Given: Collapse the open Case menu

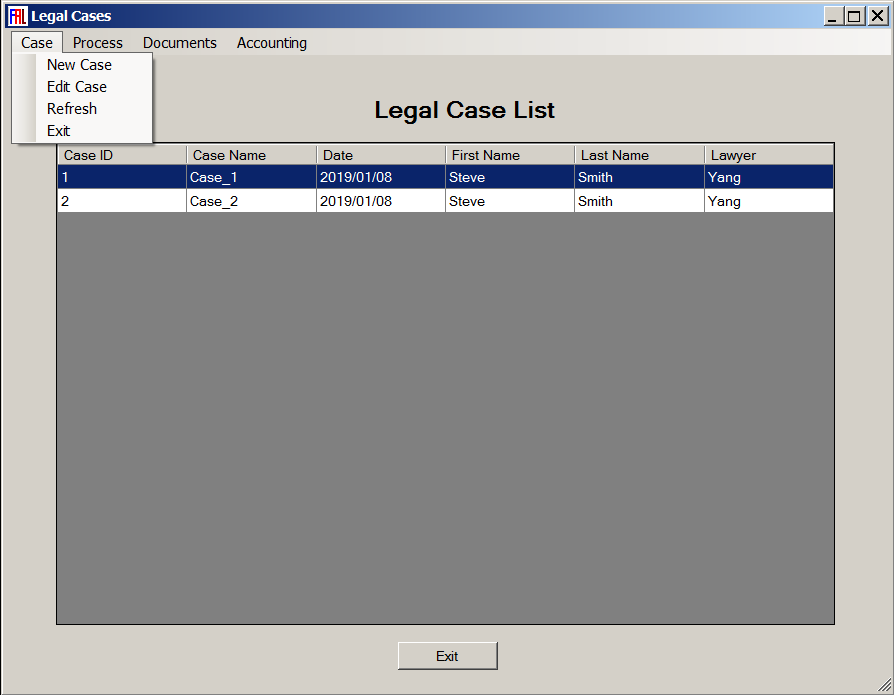Looking at the screenshot, I should pos(37,43).
